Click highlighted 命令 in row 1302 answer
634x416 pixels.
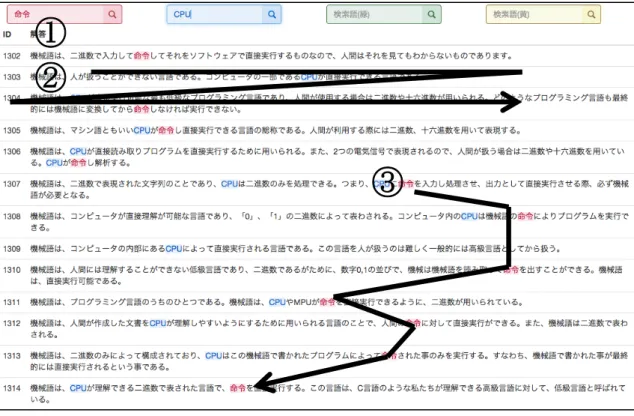(x=142, y=56)
